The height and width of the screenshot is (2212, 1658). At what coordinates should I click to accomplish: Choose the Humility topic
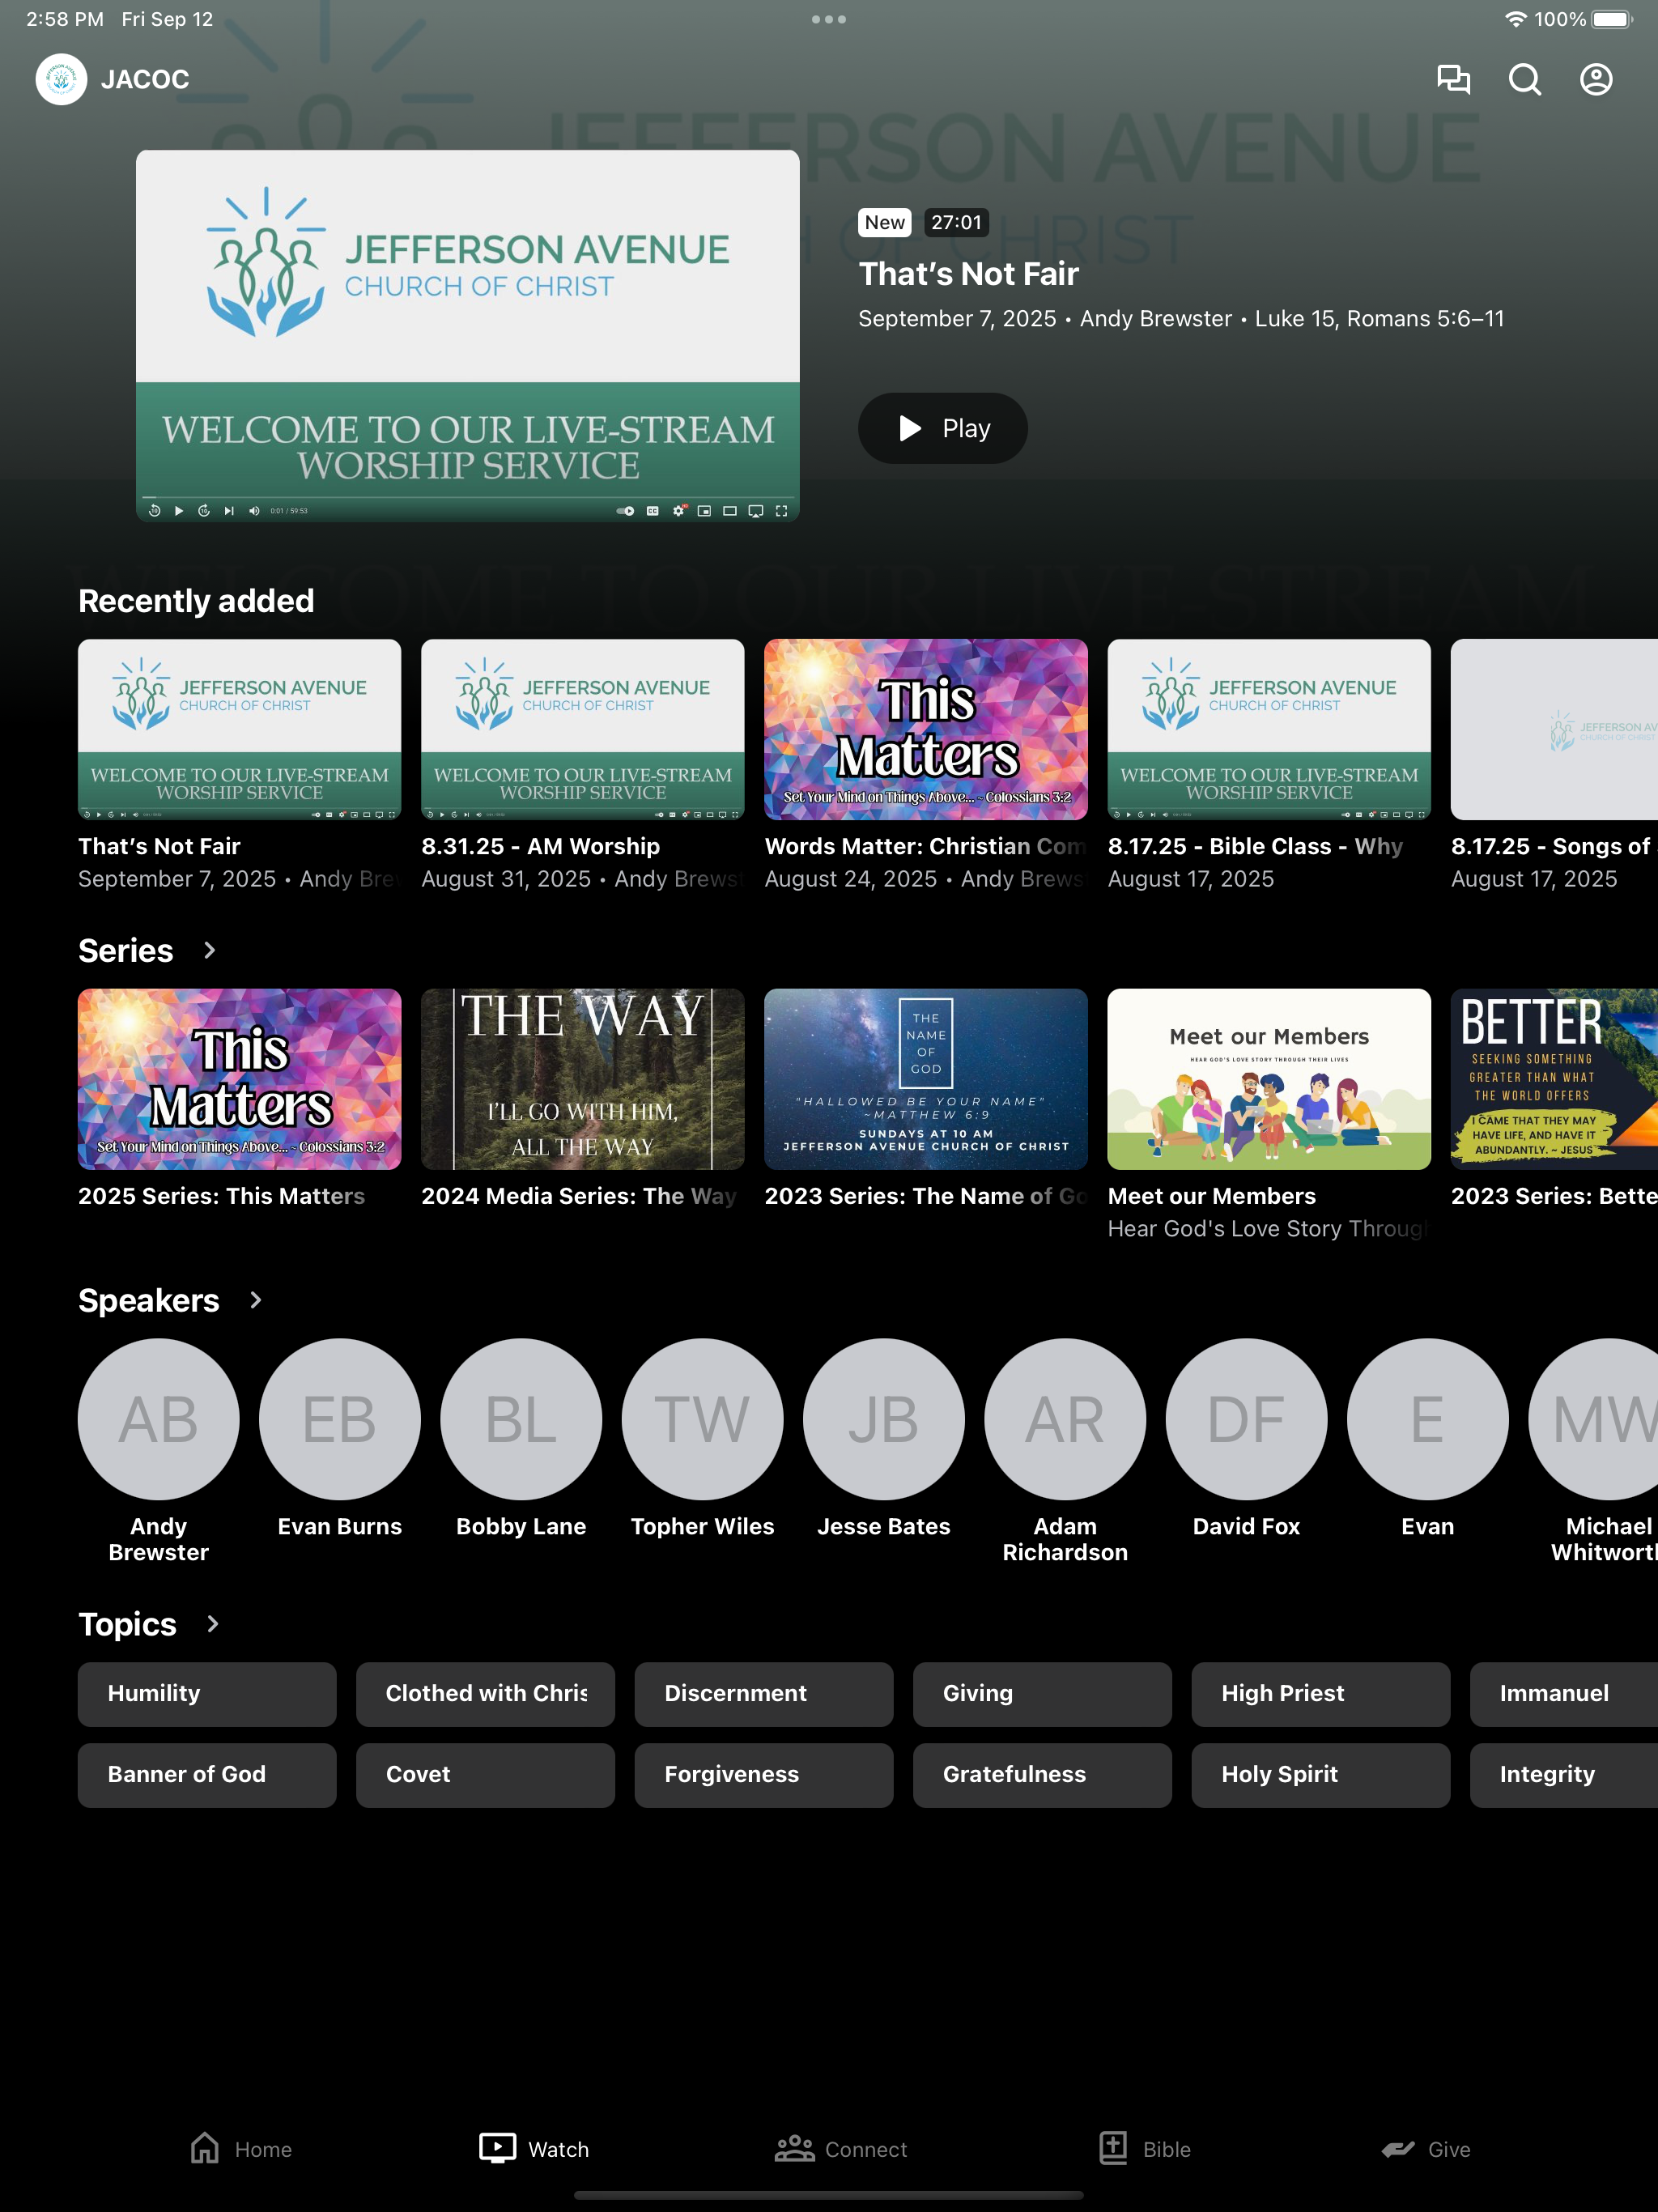(x=207, y=1694)
